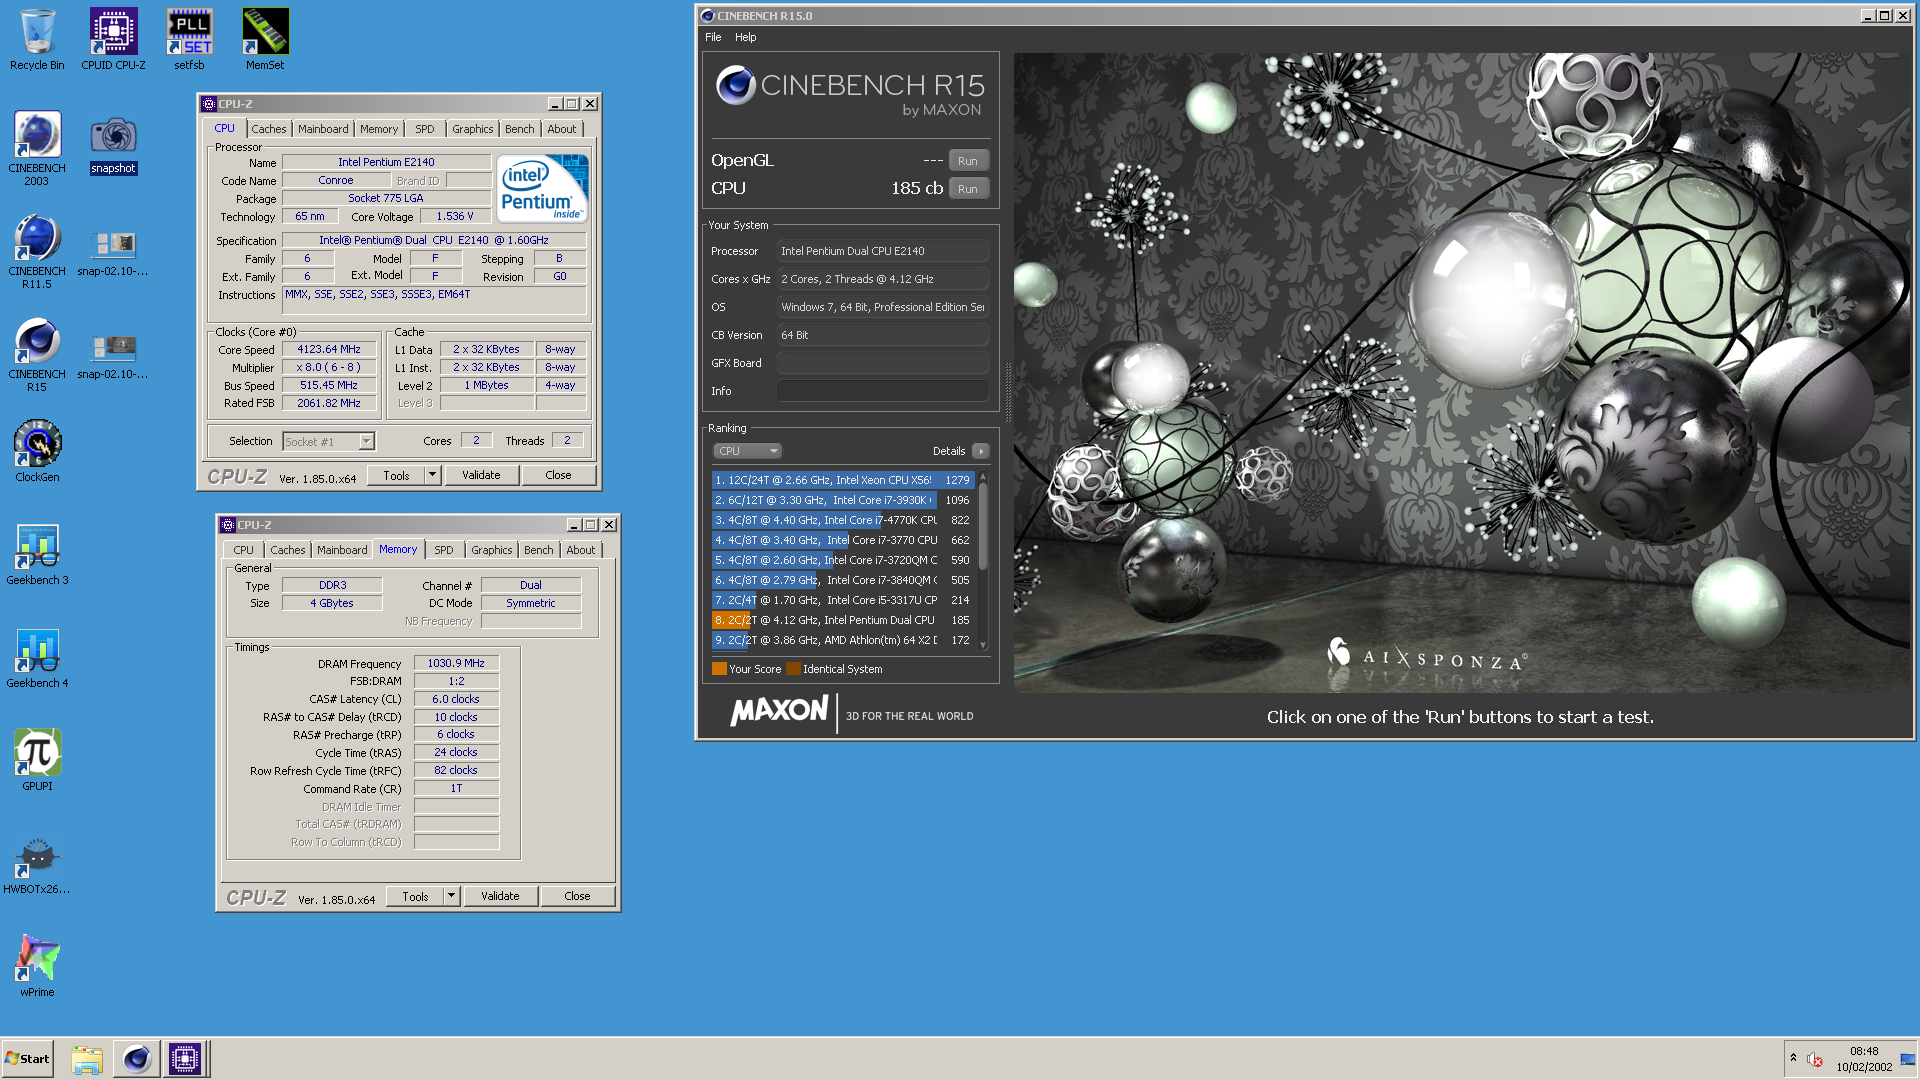Switch to Bench tab in lower CPU-Z

[x=539, y=550]
